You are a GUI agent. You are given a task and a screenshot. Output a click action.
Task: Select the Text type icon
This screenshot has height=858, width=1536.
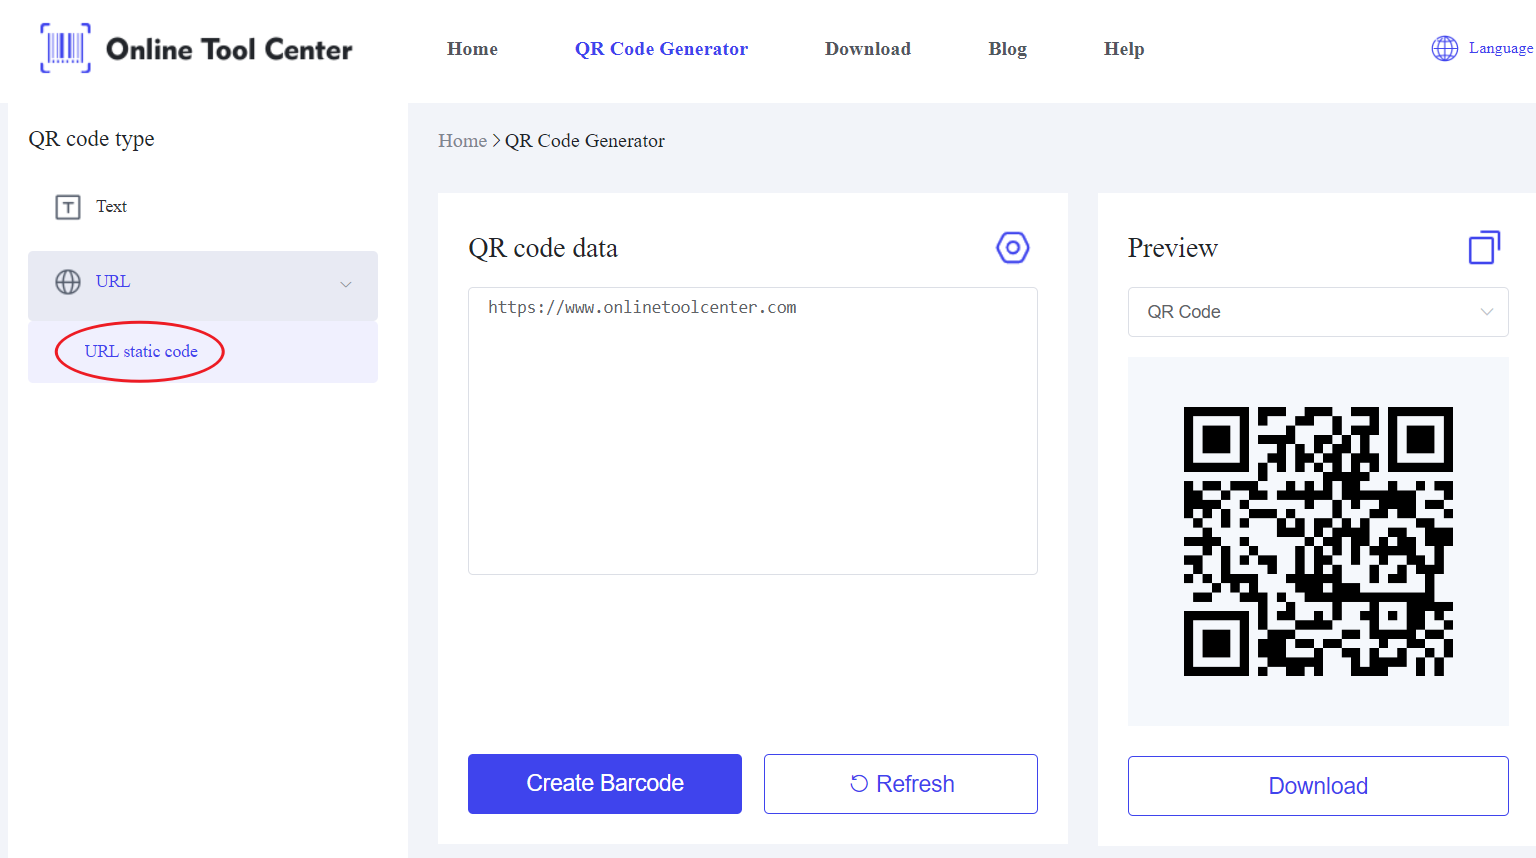pos(68,207)
